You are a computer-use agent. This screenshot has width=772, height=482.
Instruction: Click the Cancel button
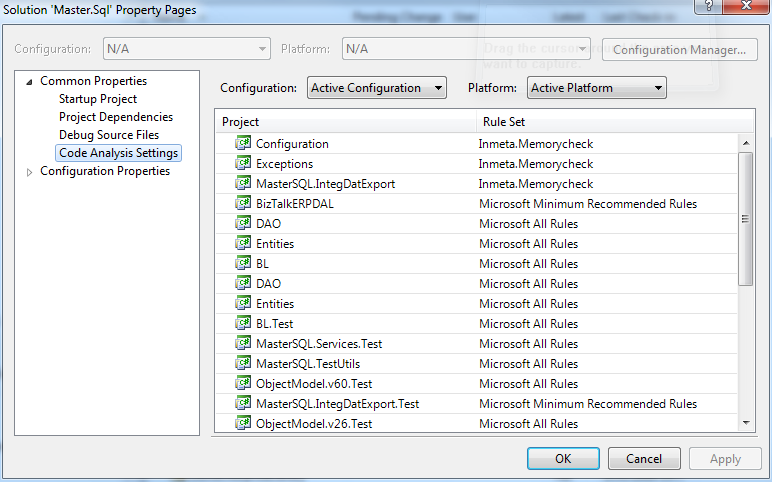tap(644, 458)
